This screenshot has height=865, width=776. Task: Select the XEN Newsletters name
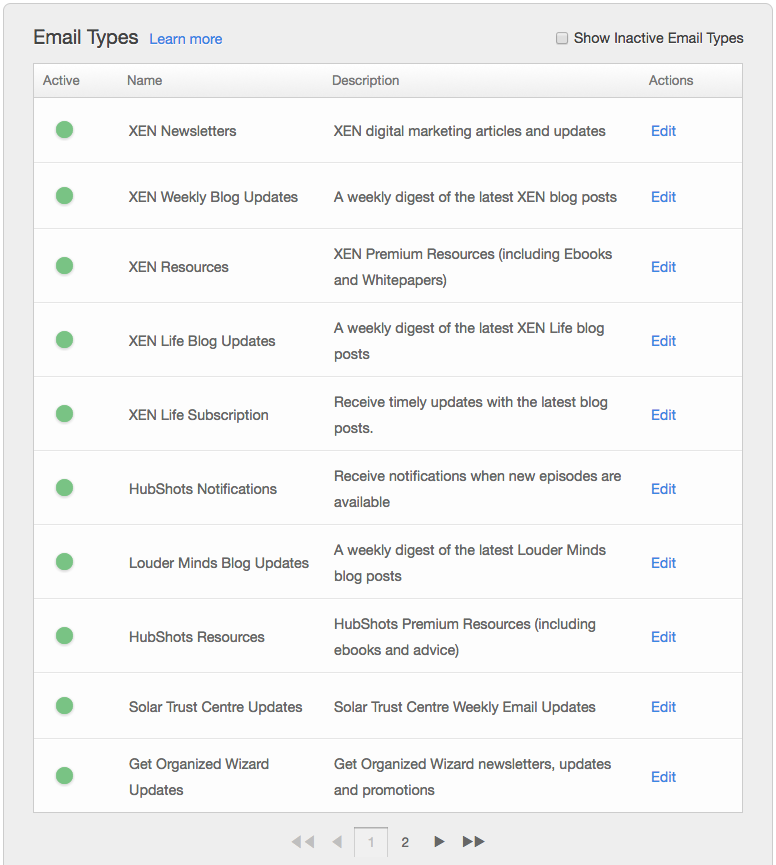pyautogui.click(x=182, y=131)
